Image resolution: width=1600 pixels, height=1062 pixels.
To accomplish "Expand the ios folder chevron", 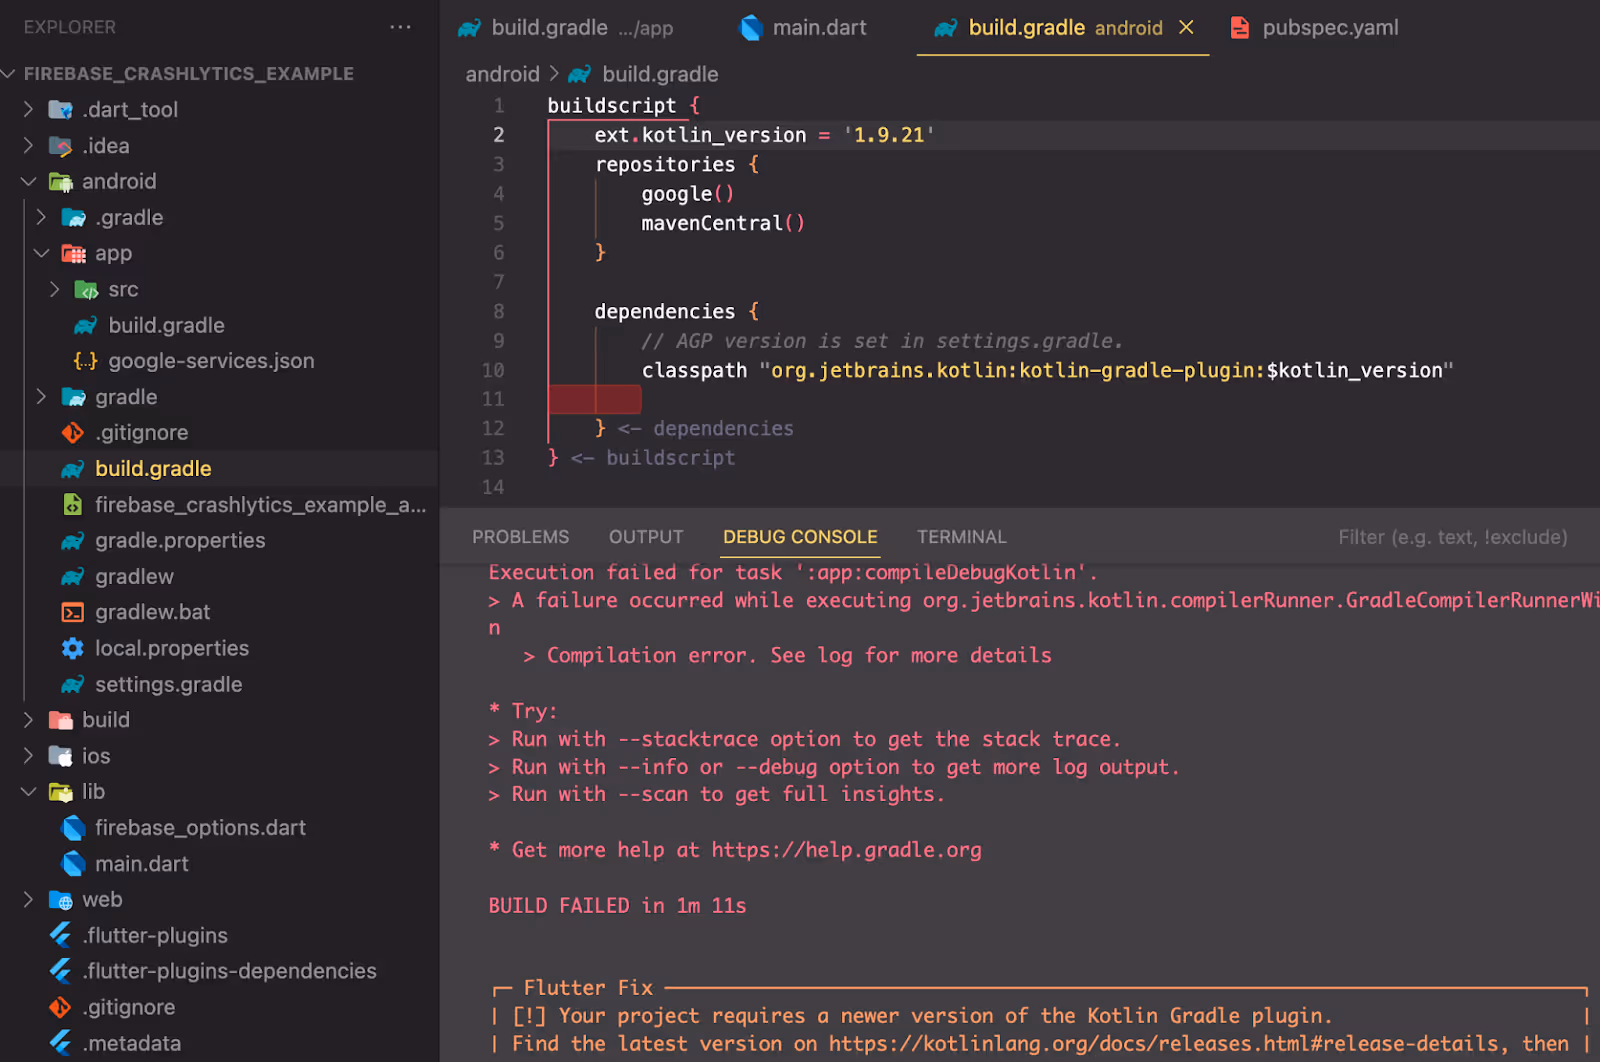I will click(28, 756).
